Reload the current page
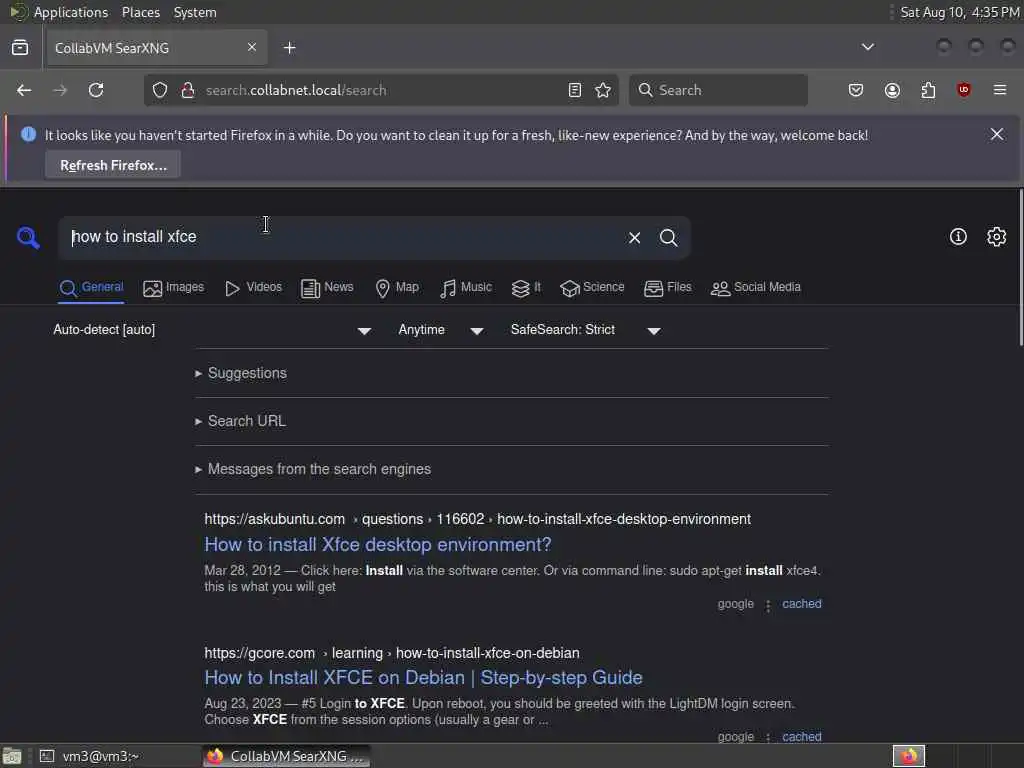This screenshot has height=768, width=1024. click(96, 90)
